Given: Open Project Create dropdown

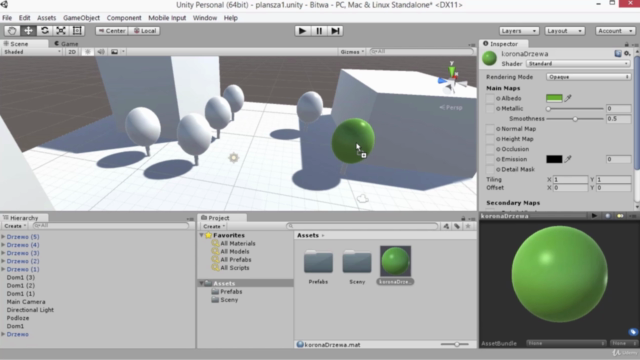Looking at the screenshot, I should coord(214,226).
